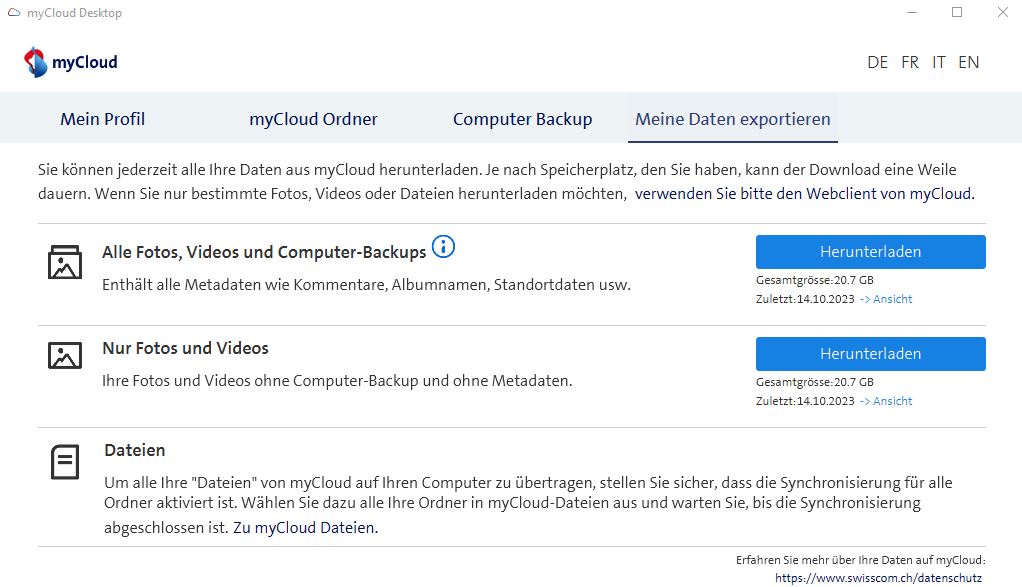This screenshot has height=587, width=1022.
Task: Select IT language option
Action: pyautogui.click(x=939, y=62)
